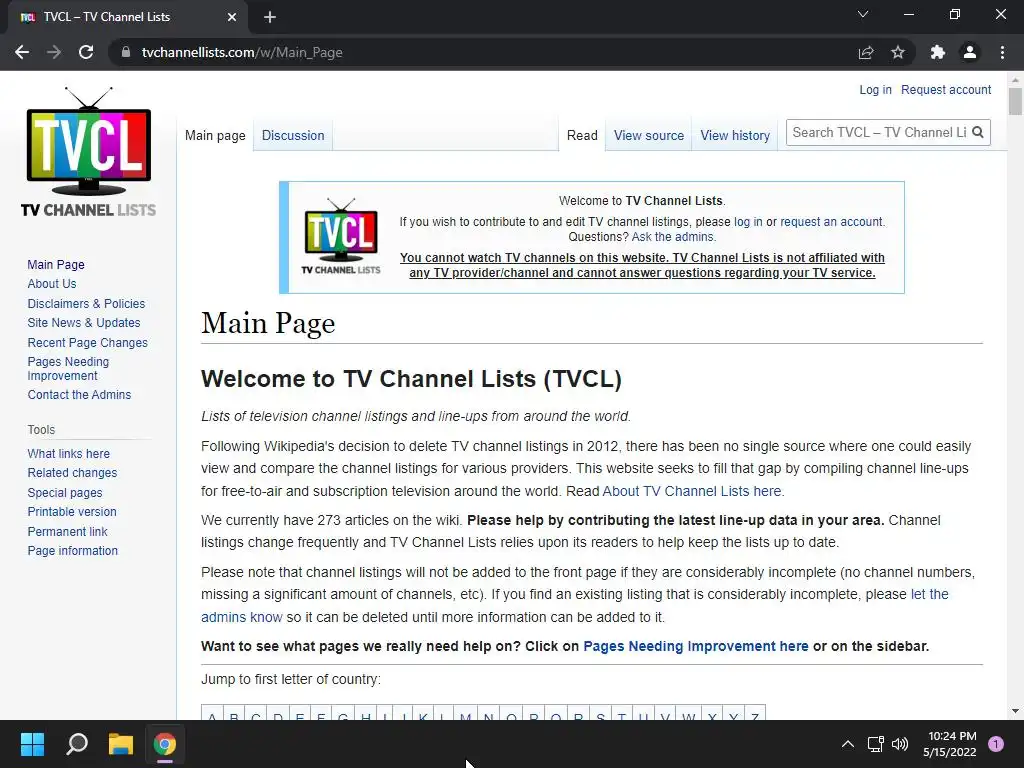
Task: Open the notification badge in taskbar
Action: coord(996,744)
